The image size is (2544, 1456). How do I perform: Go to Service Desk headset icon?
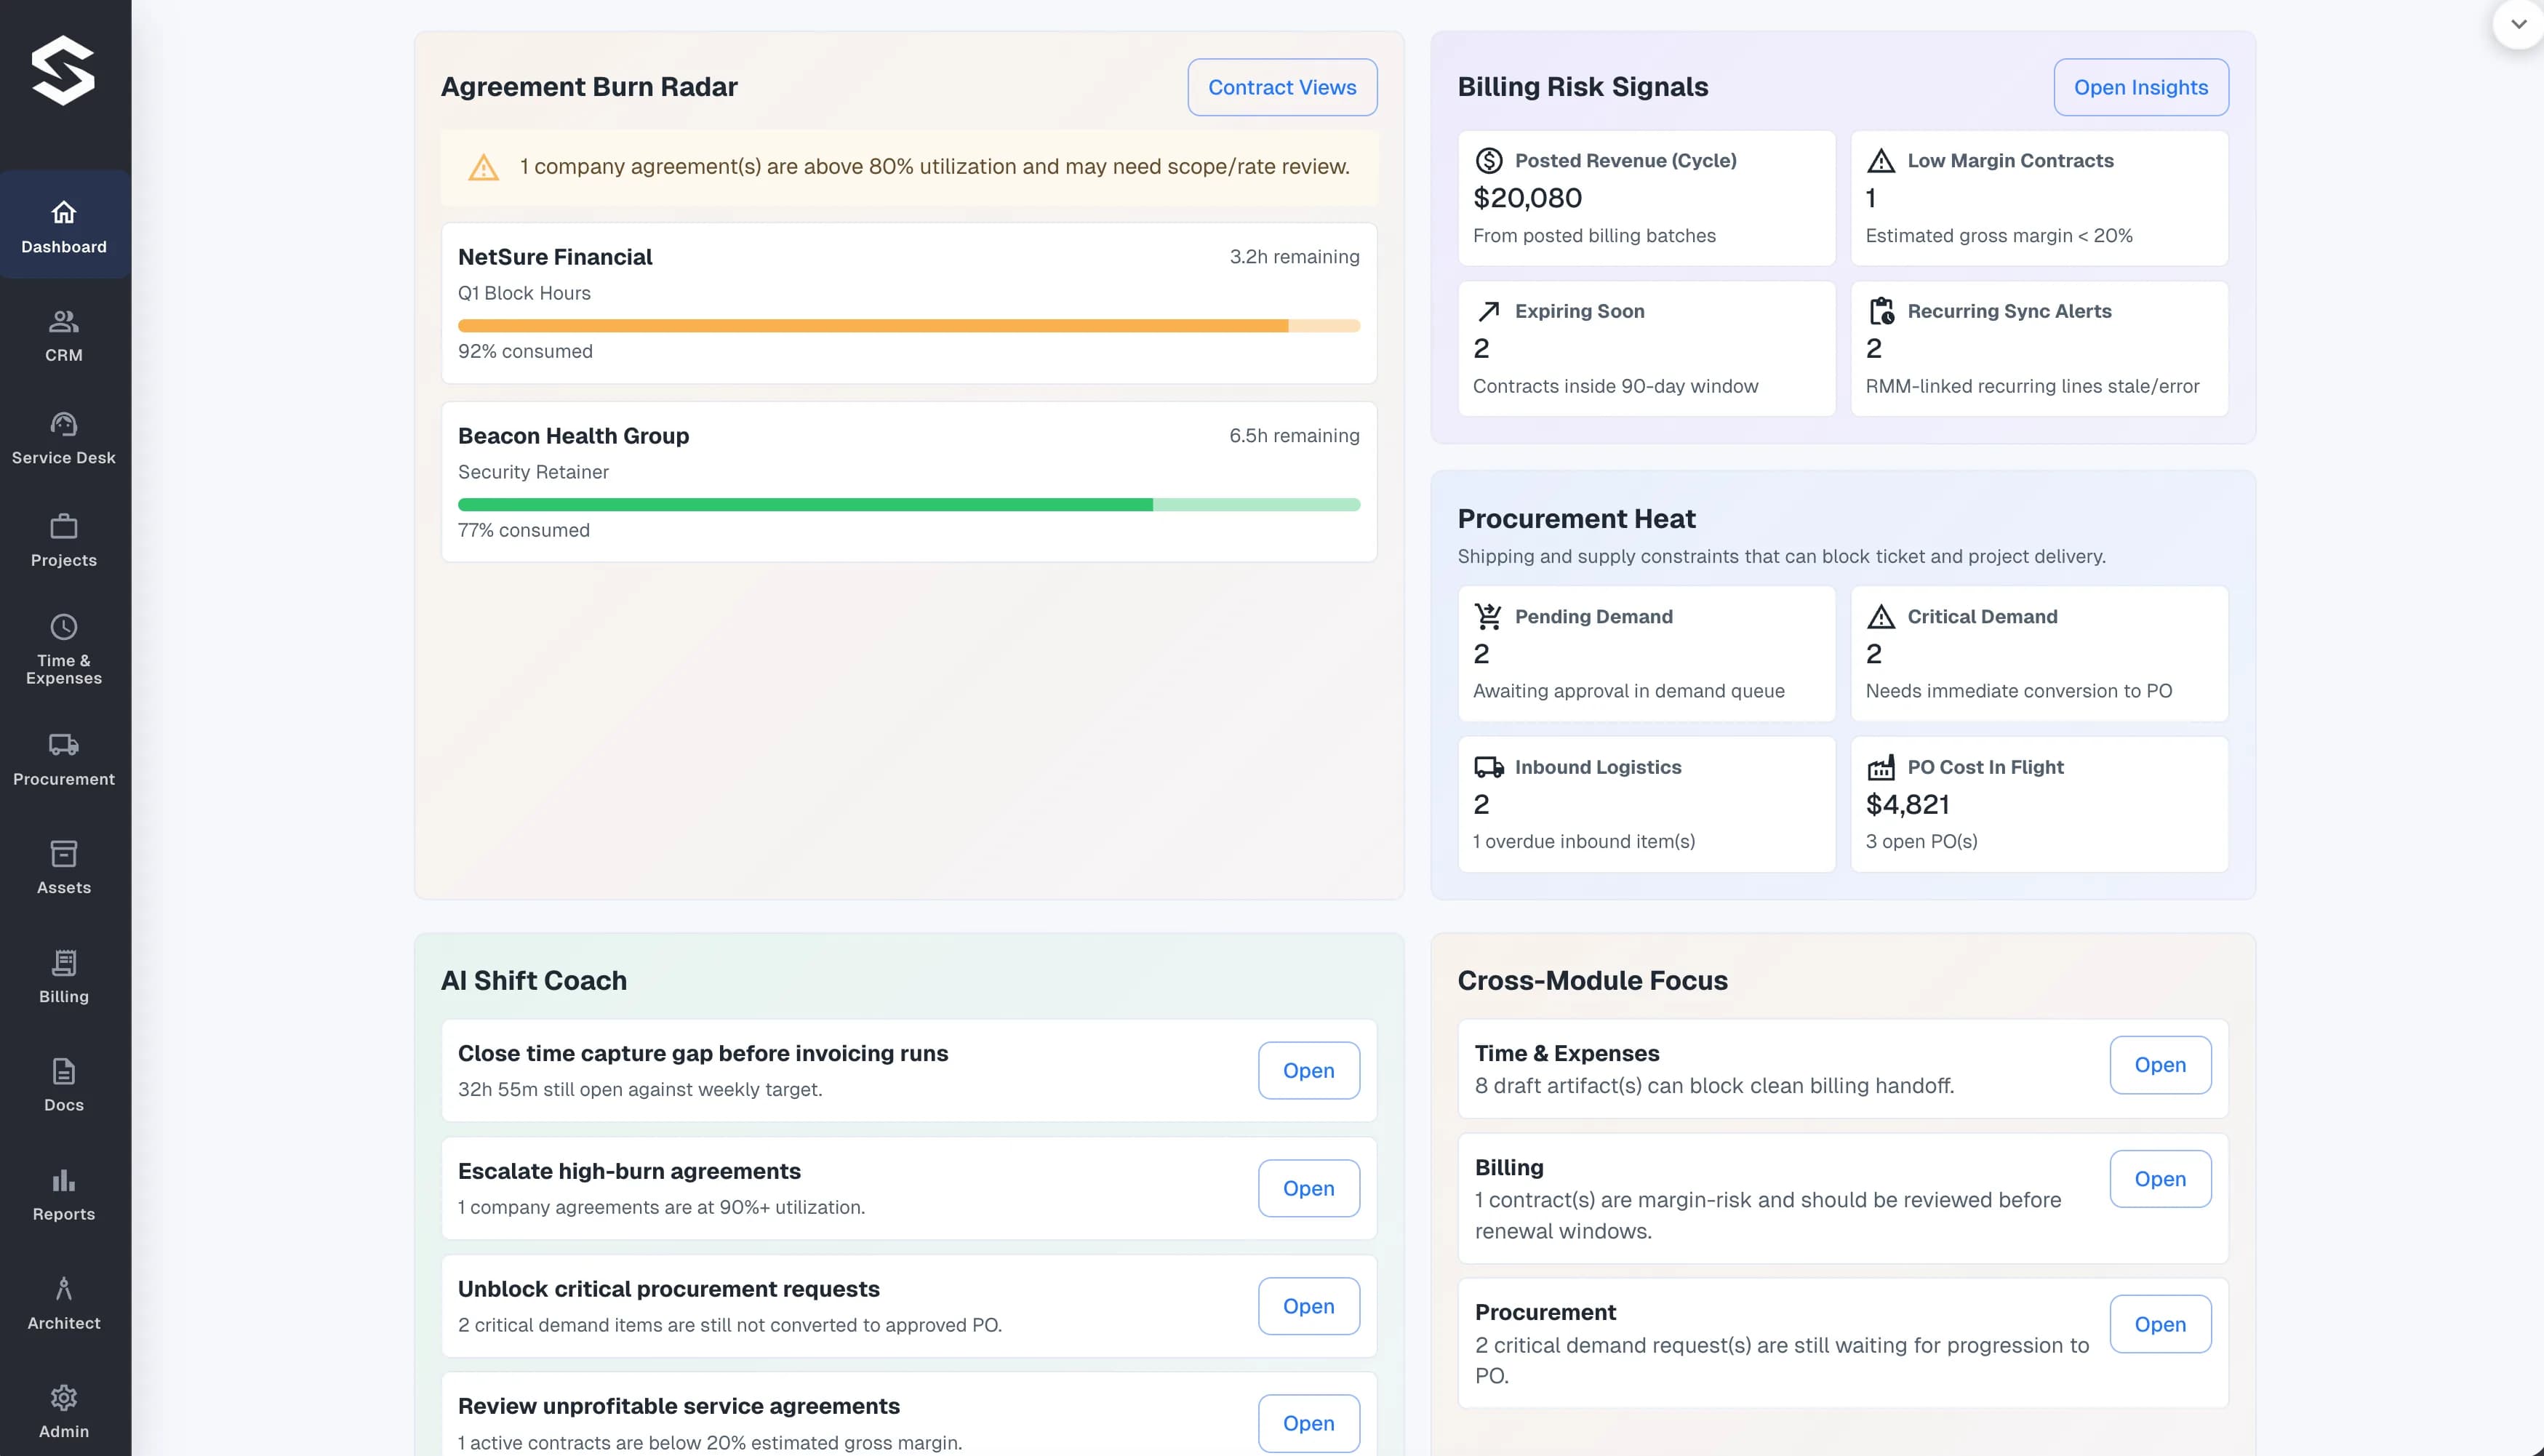(63, 424)
